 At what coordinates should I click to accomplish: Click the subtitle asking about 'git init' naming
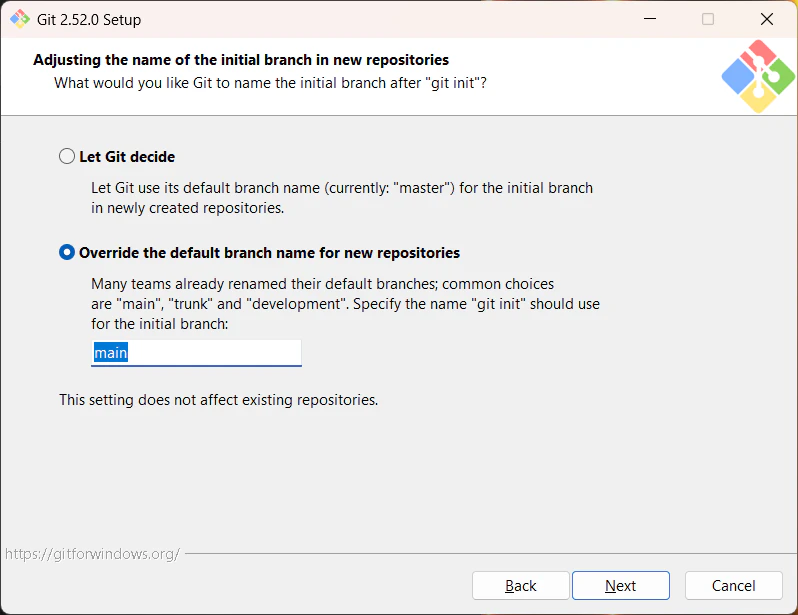[x=270, y=83]
